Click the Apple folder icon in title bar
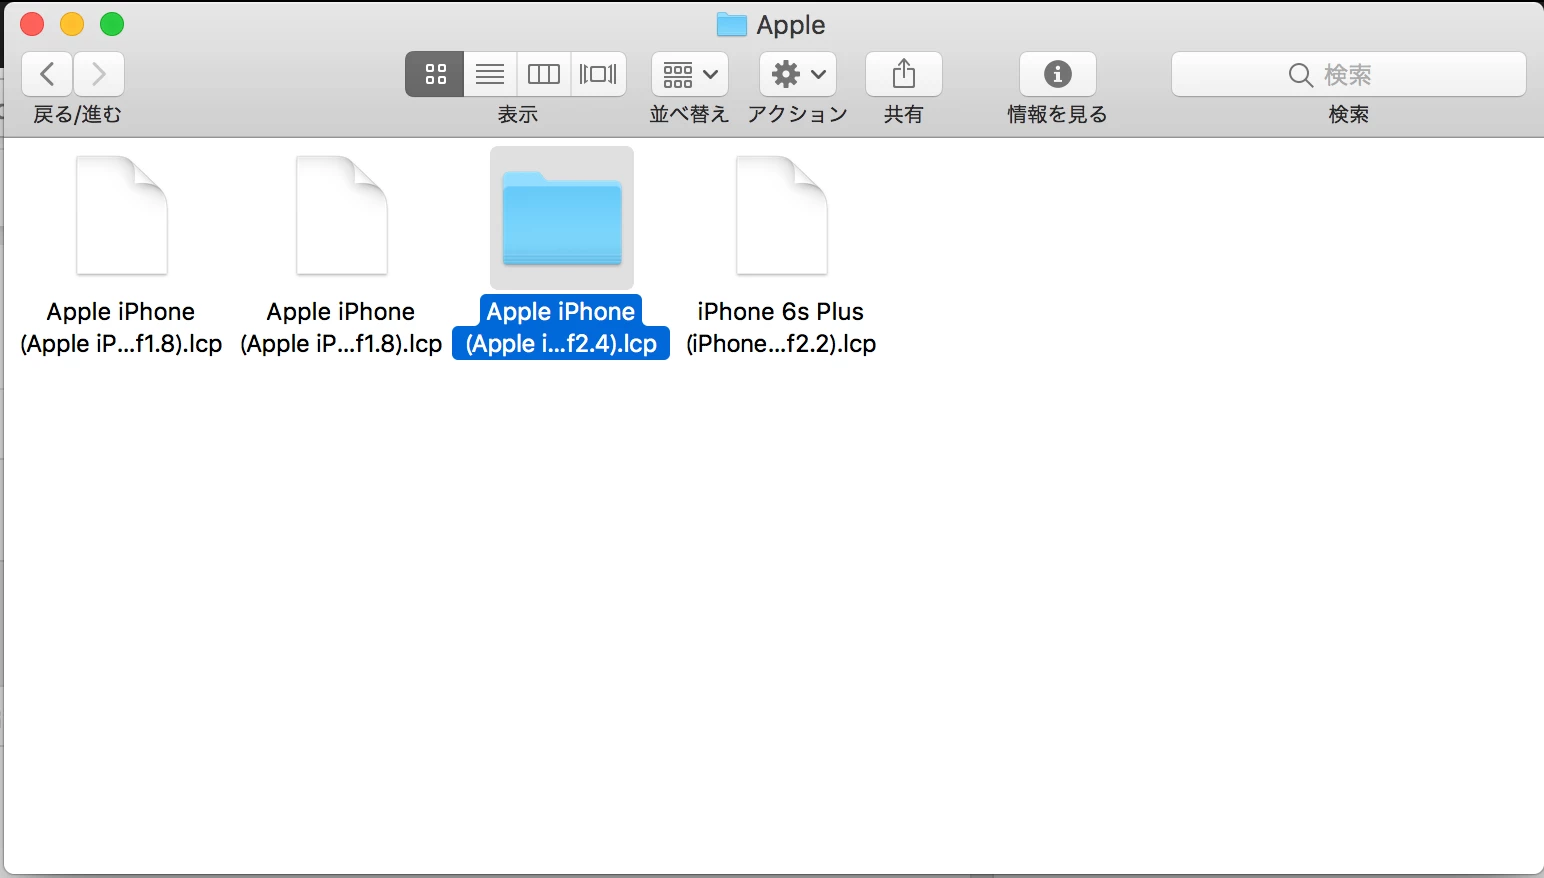 (x=732, y=25)
